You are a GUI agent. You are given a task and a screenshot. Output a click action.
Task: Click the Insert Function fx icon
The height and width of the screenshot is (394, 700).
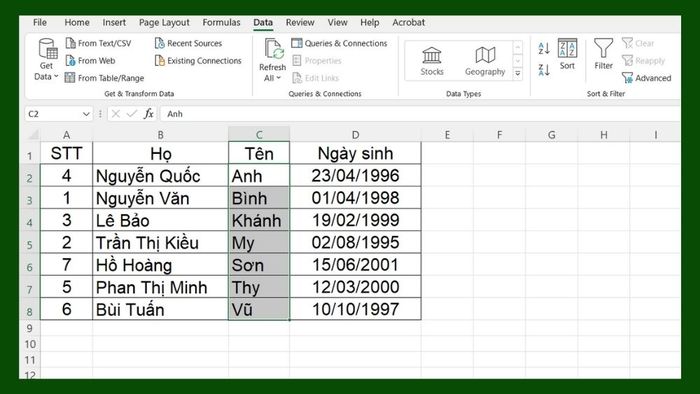click(148, 114)
